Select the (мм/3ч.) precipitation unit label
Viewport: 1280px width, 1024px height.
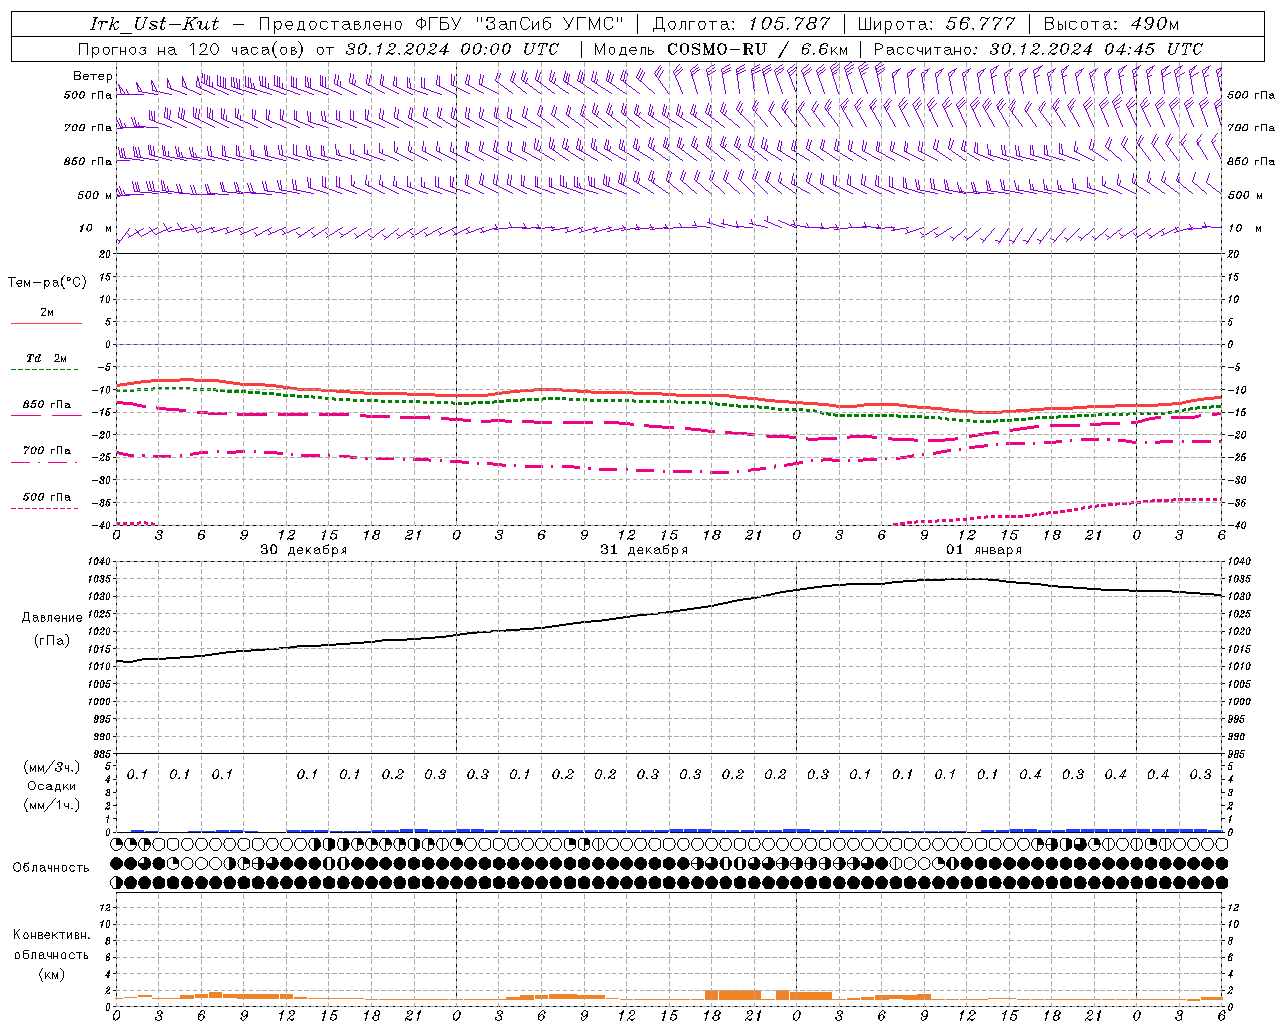(52, 767)
